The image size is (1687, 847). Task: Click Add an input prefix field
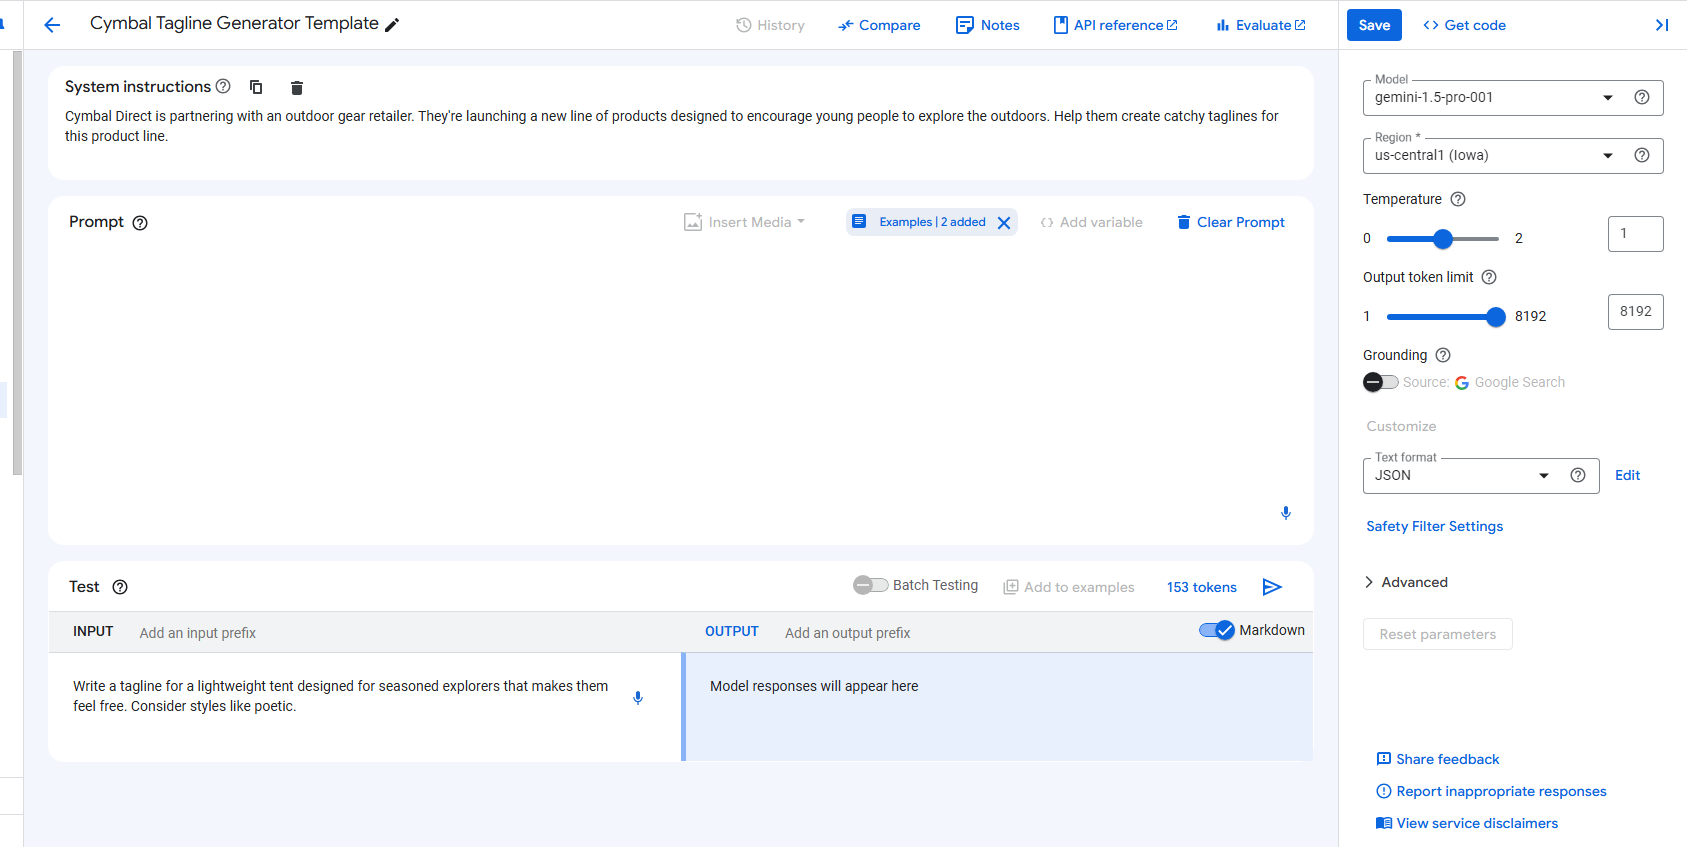pyautogui.click(x=198, y=633)
